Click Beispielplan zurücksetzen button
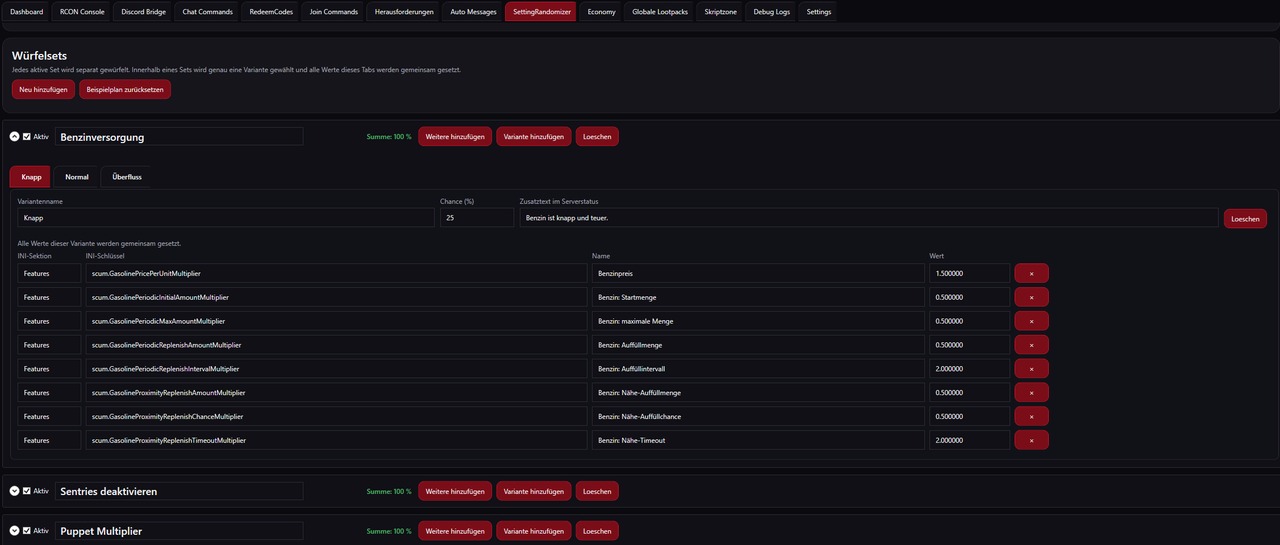 (x=125, y=89)
